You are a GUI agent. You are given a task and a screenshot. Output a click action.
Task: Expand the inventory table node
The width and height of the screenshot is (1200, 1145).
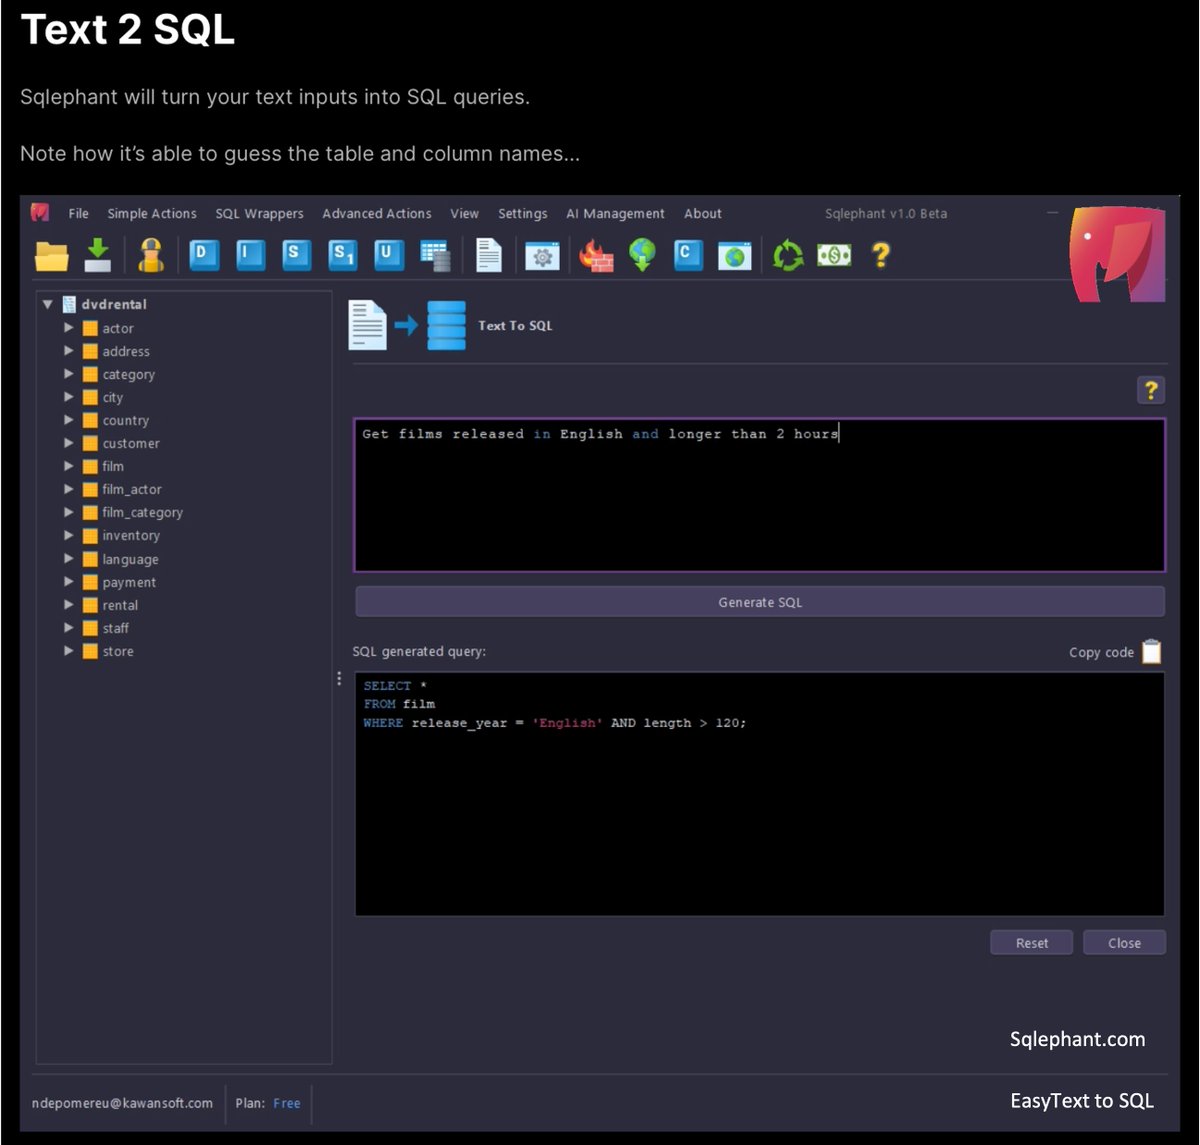coord(69,535)
